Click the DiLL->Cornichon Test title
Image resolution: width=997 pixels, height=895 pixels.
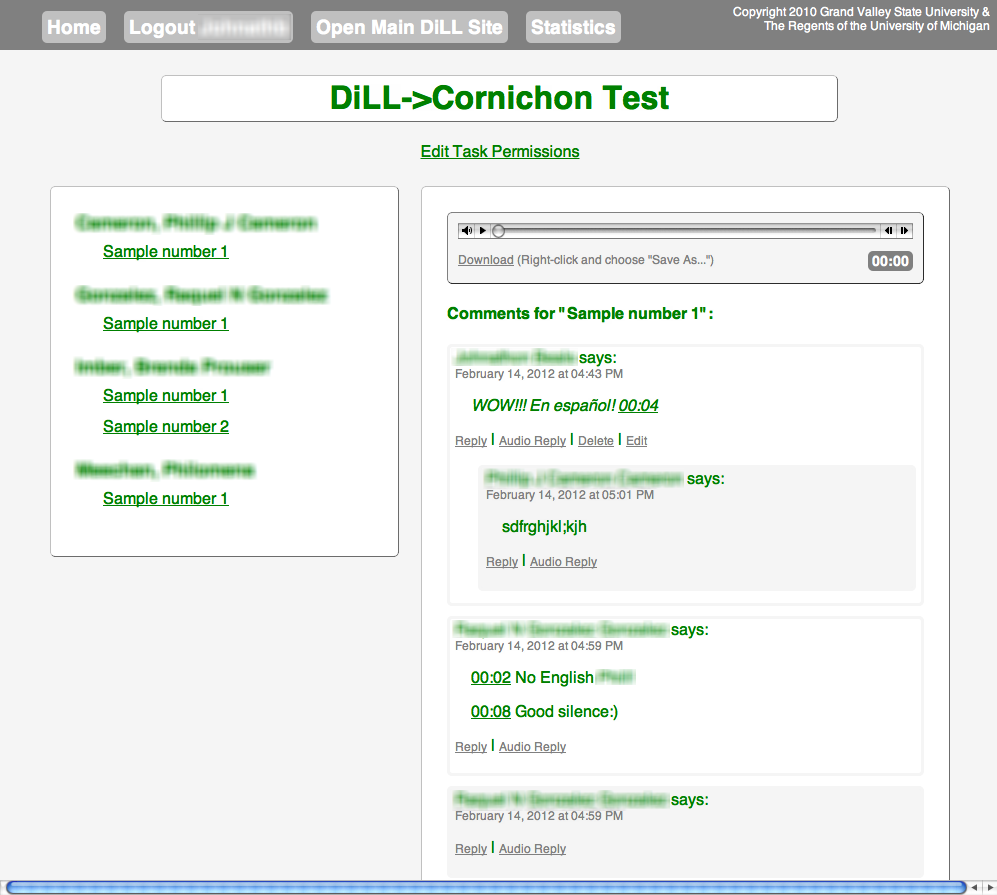pos(499,99)
